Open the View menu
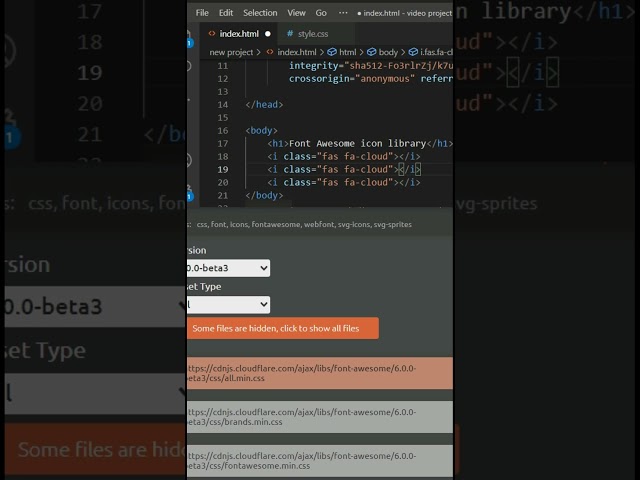 click(296, 13)
